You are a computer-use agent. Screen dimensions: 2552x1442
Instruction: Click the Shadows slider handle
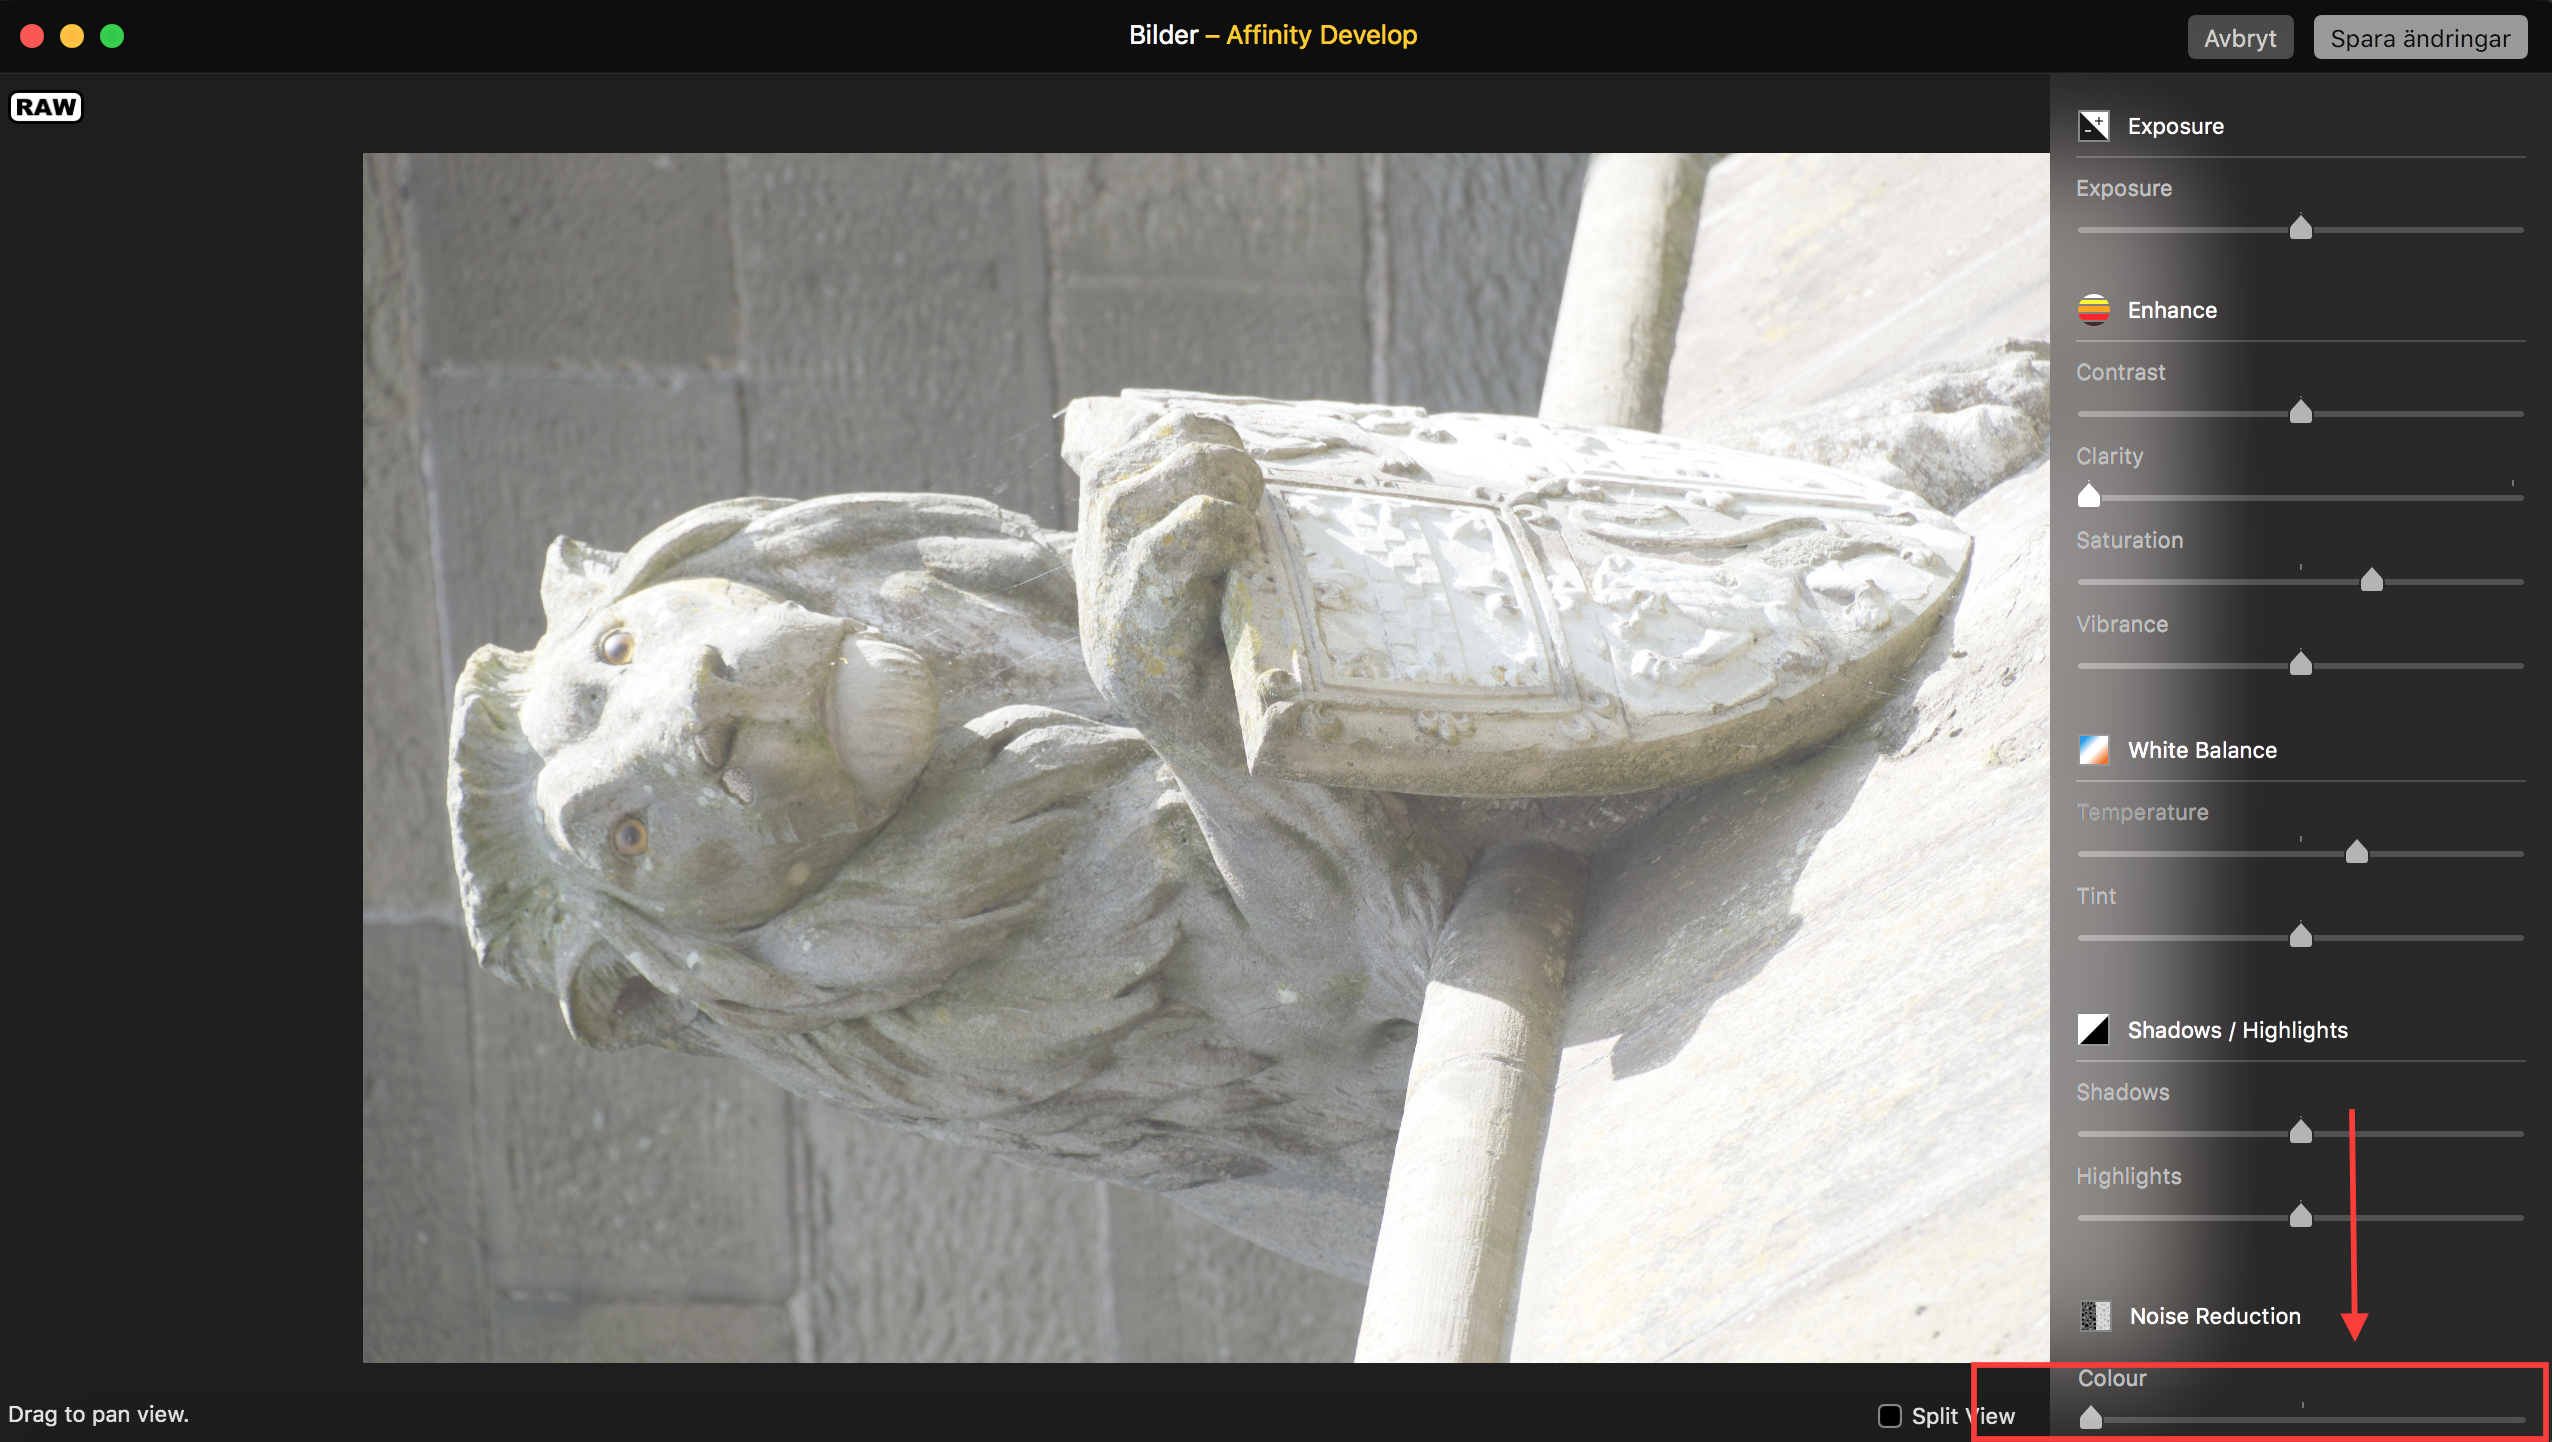(x=2301, y=1132)
